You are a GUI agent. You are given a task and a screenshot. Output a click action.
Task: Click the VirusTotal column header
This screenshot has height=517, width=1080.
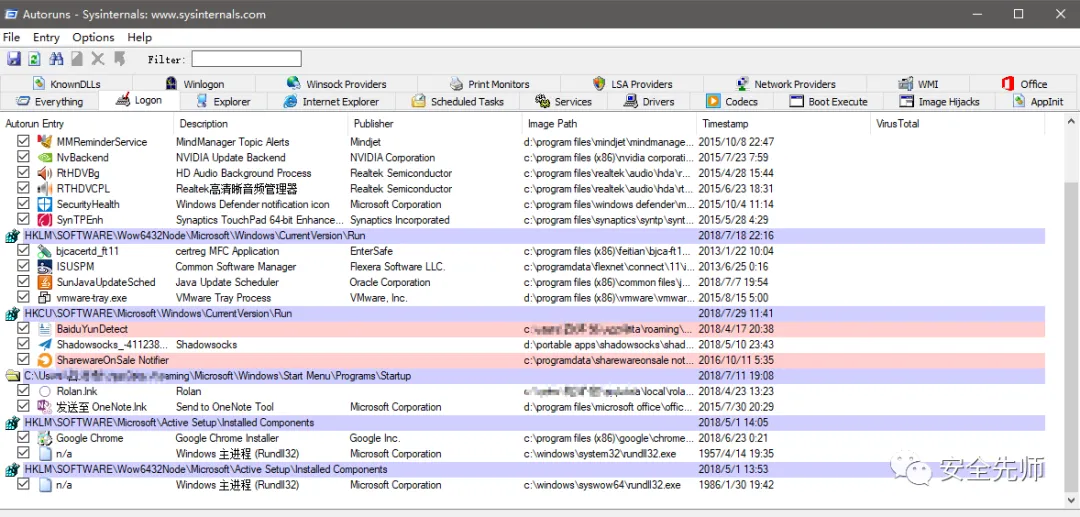pyautogui.click(x=958, y=124)
